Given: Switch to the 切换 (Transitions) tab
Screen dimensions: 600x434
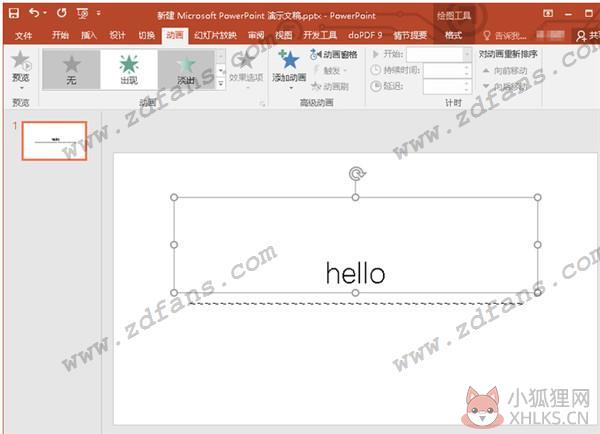Looking at the screenshot, I should tap(146, 35).
